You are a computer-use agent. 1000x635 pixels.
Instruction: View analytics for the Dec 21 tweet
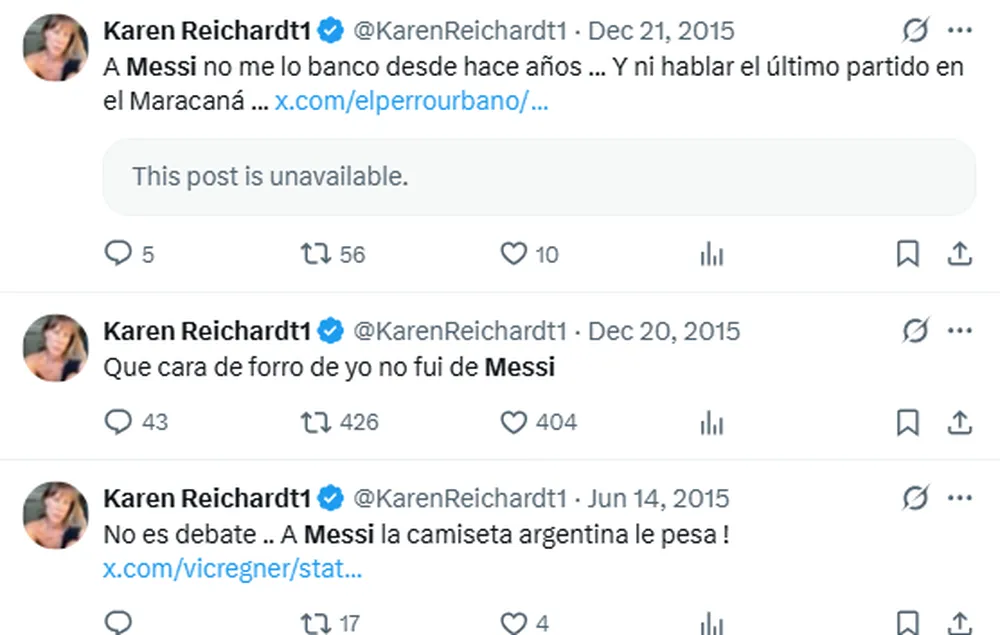pyautogui.click(x=711, y=255)
